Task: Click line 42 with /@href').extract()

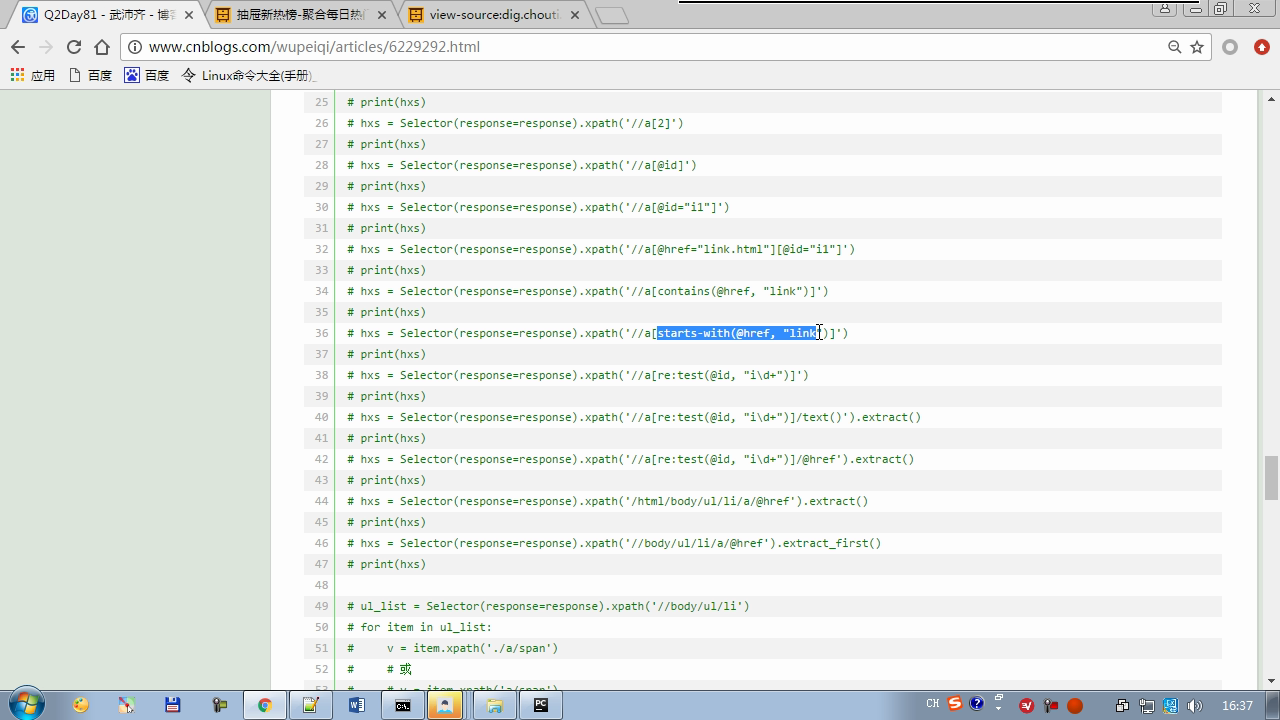Action: tap(631, 459)
